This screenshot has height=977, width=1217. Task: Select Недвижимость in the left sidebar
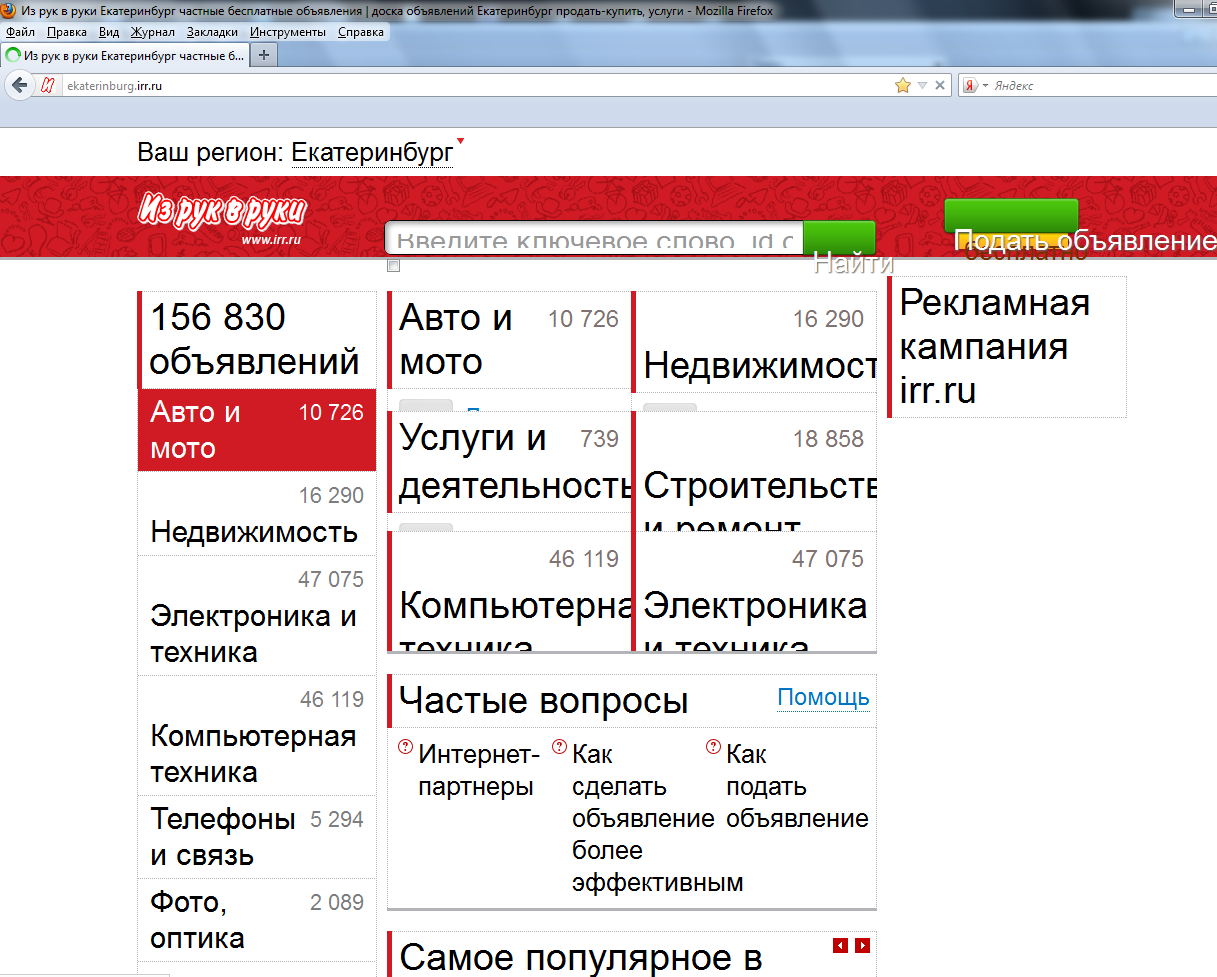click(x=257, y=514)
